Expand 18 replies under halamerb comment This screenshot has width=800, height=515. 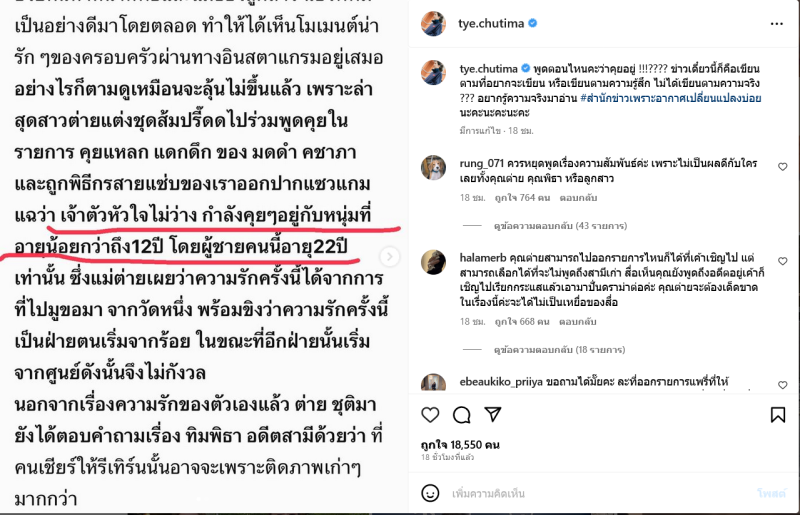pos(559,350)
